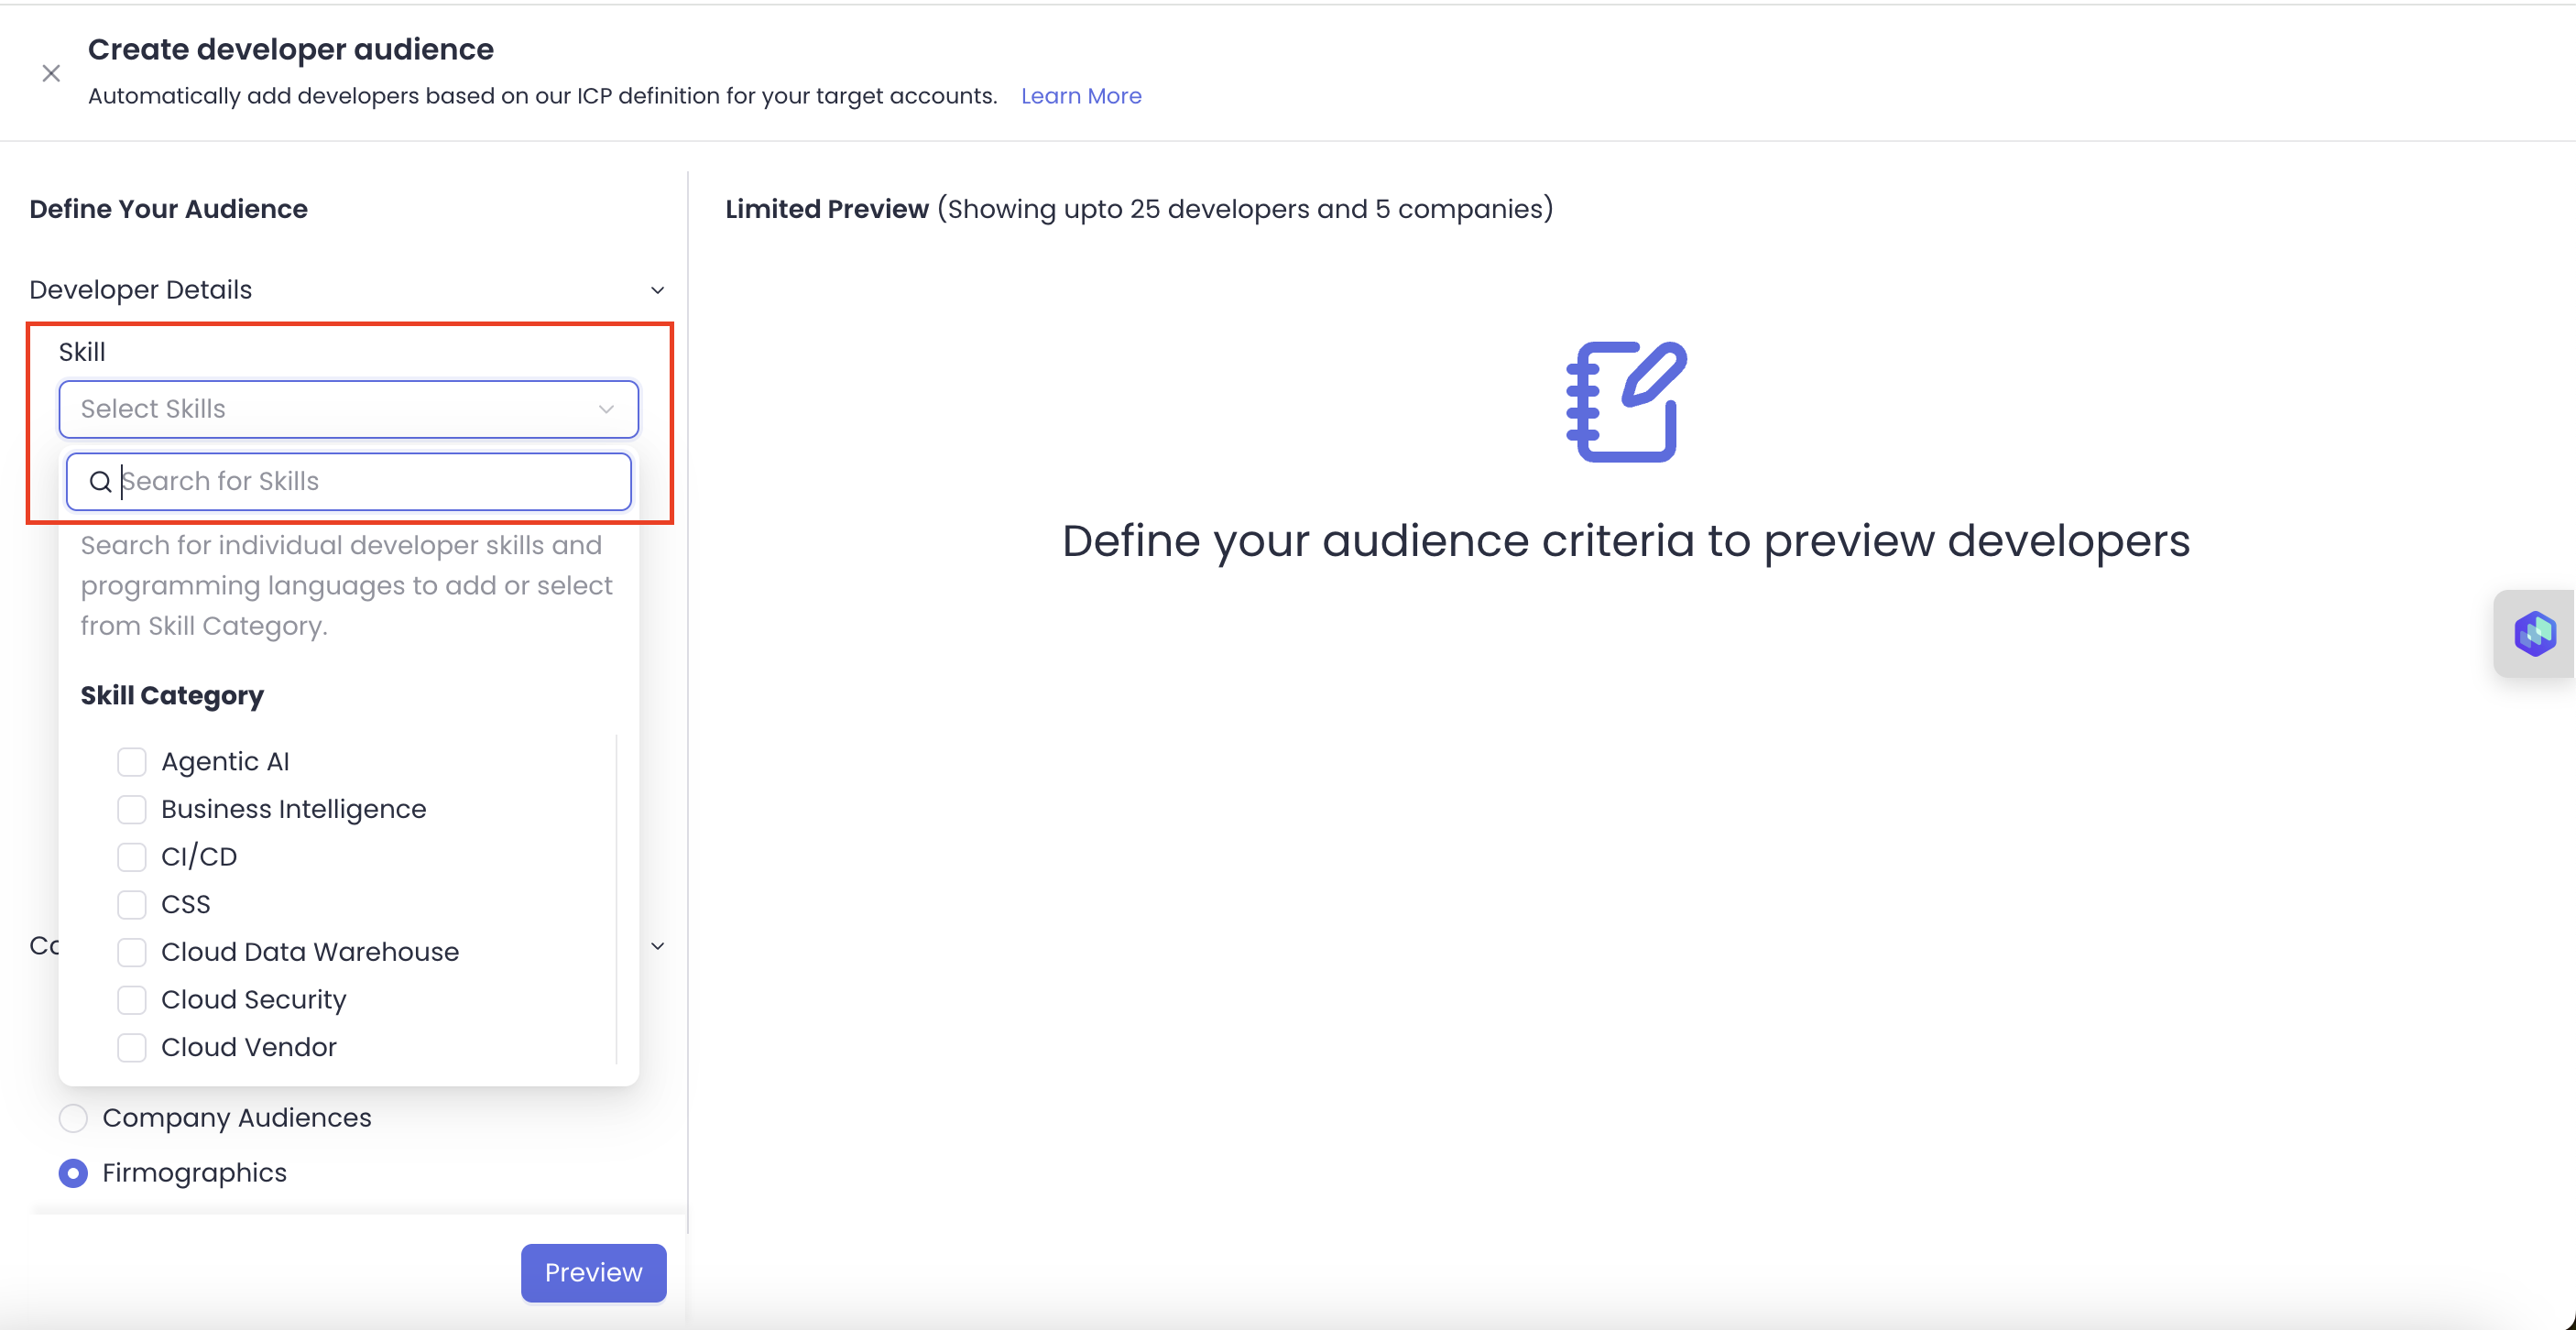Screen dimensions: 2576x1330
Task: Click the search magnifier icon in the Skills field
Action: (x=100, y=482)
